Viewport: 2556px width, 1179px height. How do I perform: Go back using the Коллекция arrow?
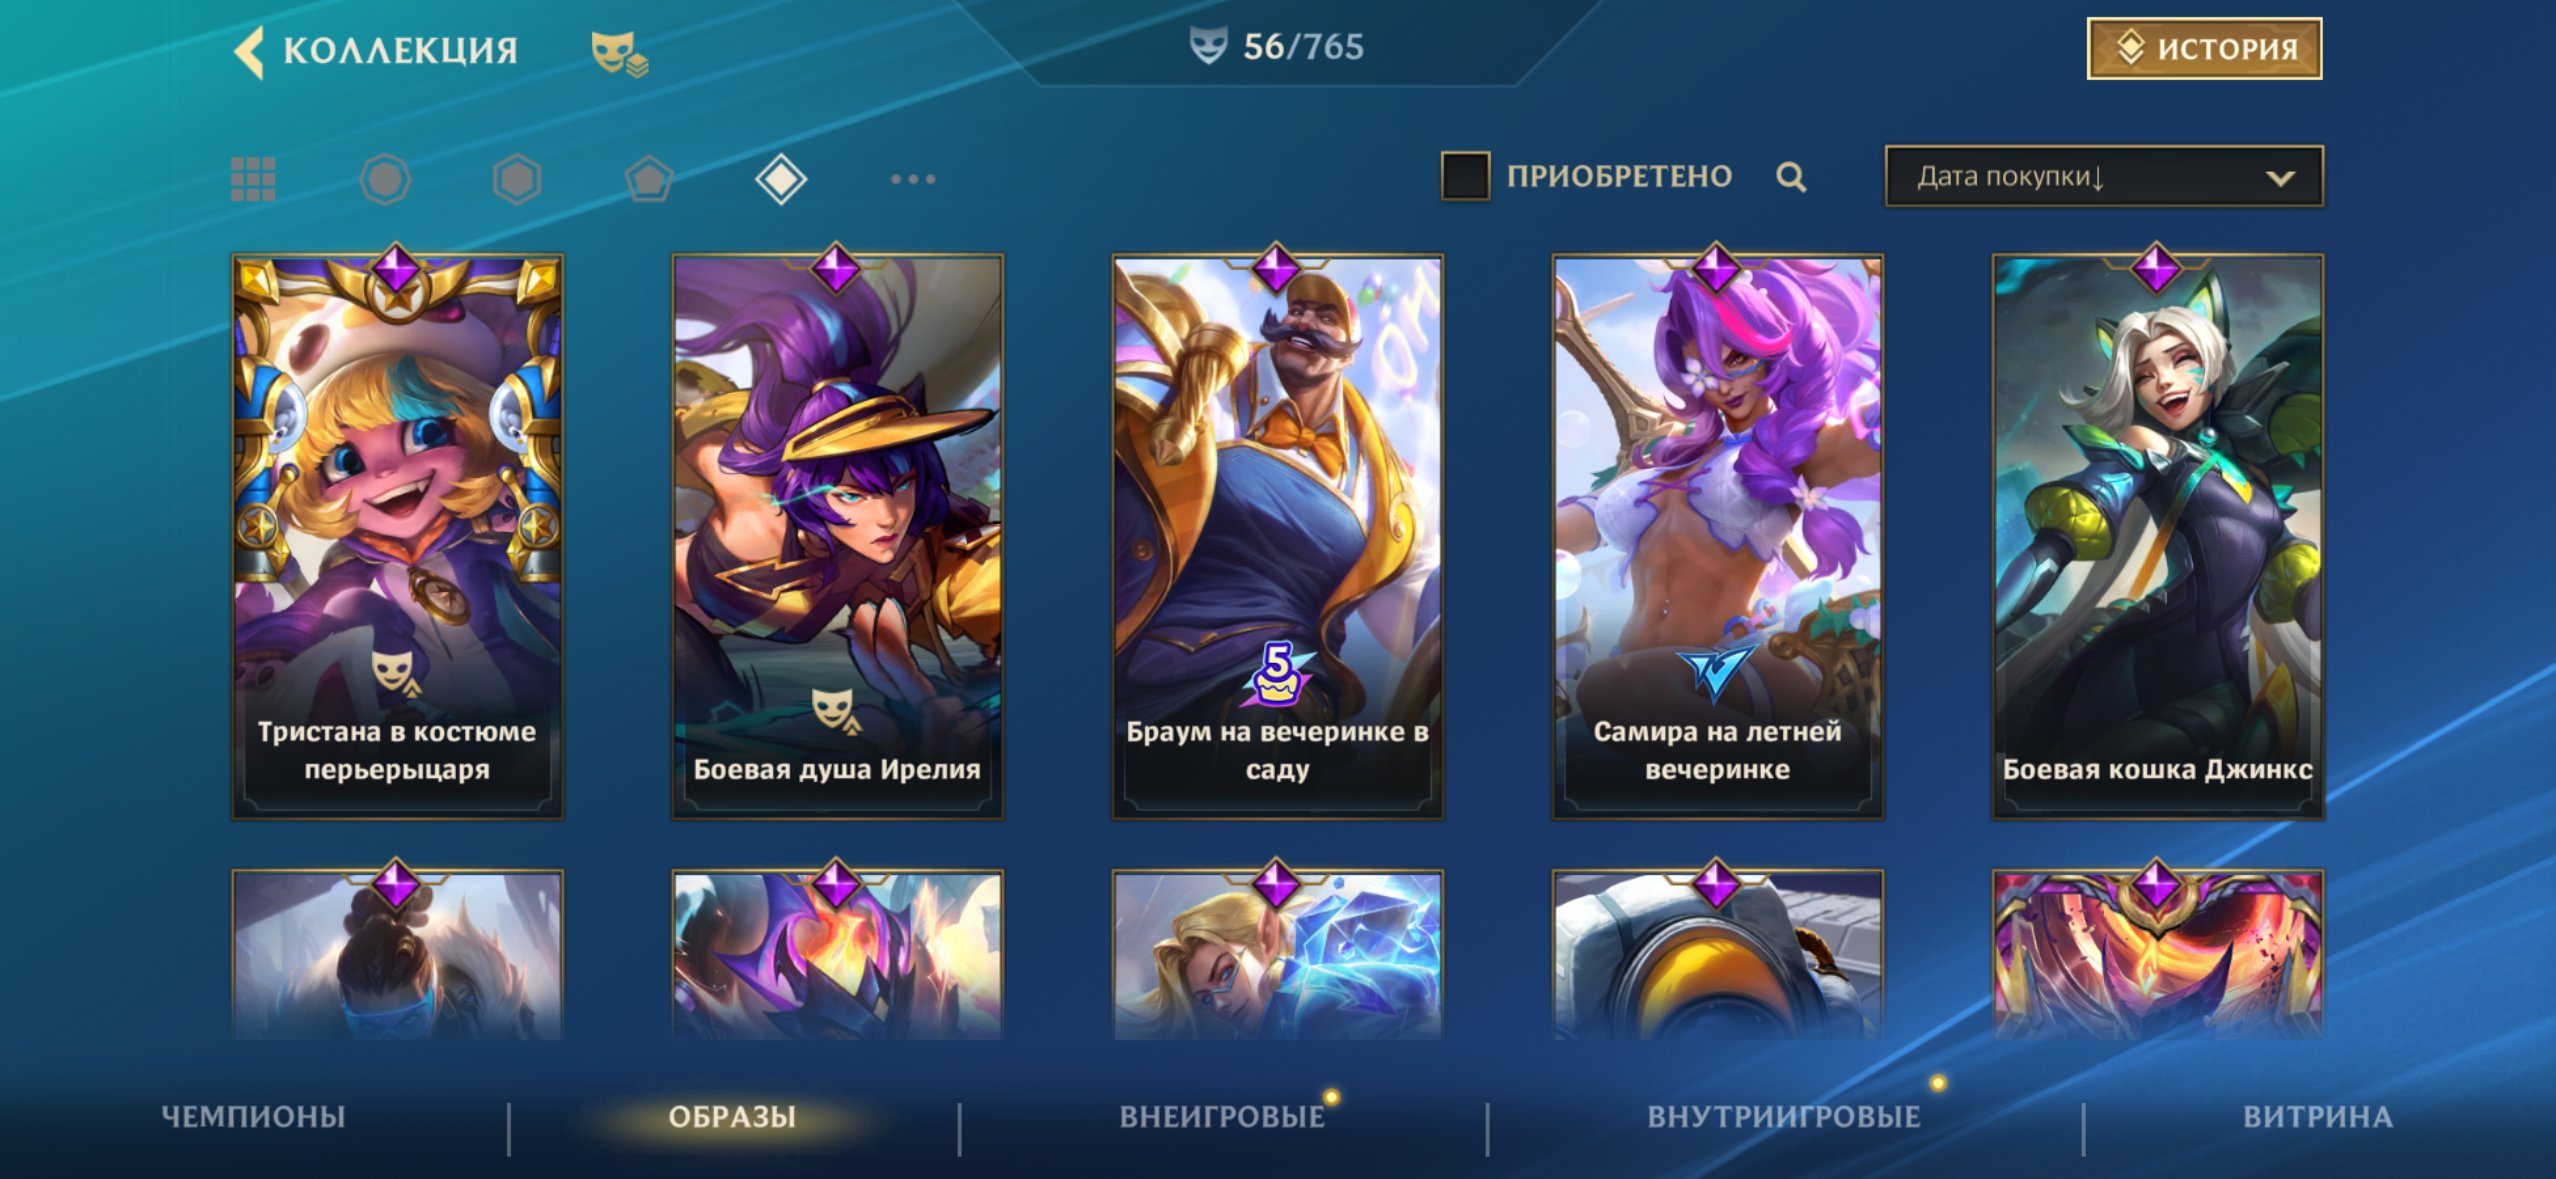pyautogui.click(x=248, y=50)
